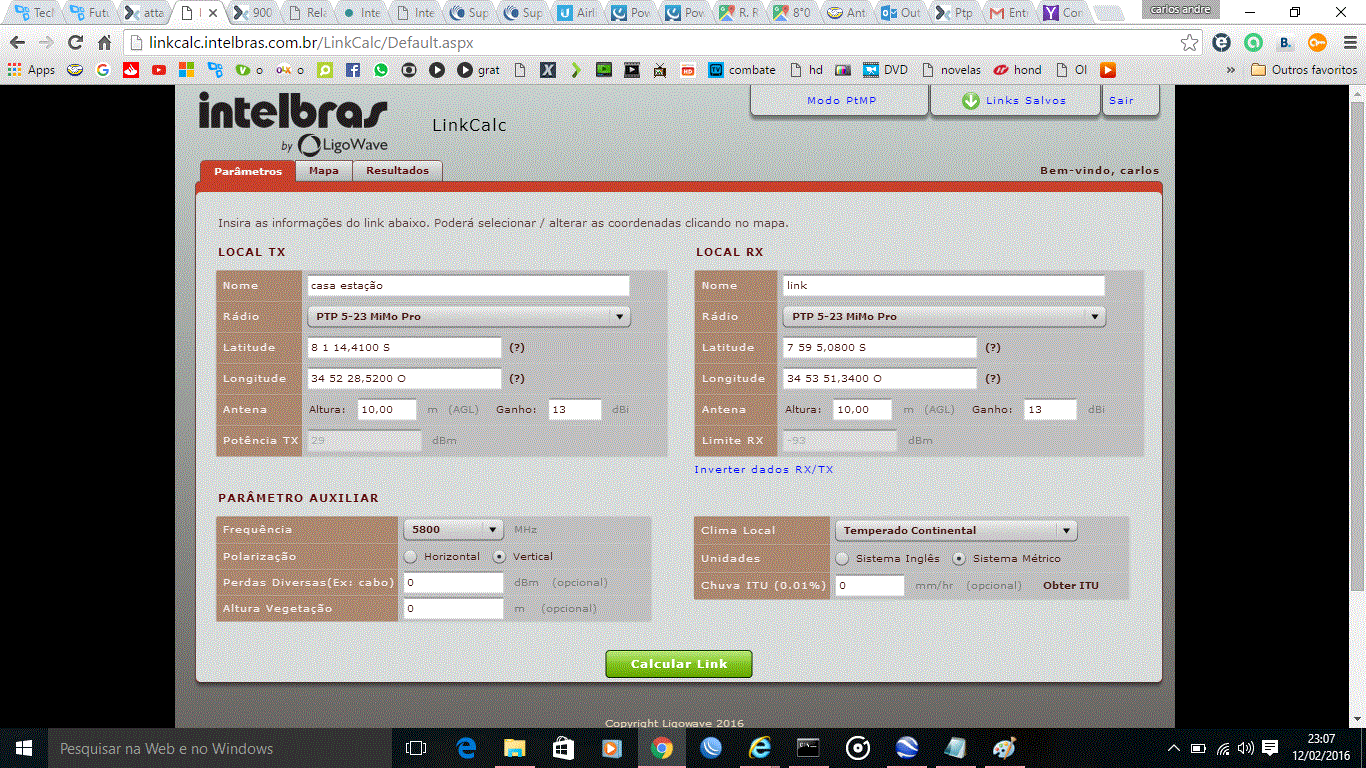The width and height of the screenshot is (1366, 768).
Task: Click the Sair button
Action: pos(1132,101)
